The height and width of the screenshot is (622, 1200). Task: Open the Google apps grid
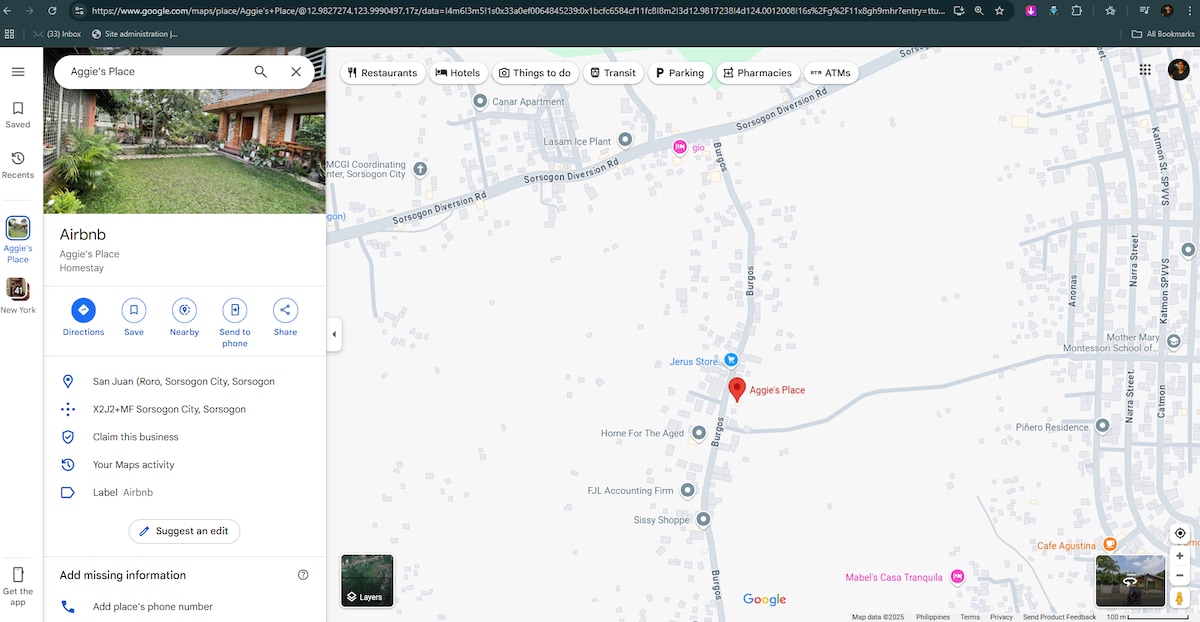click(x=1145, y=70)
